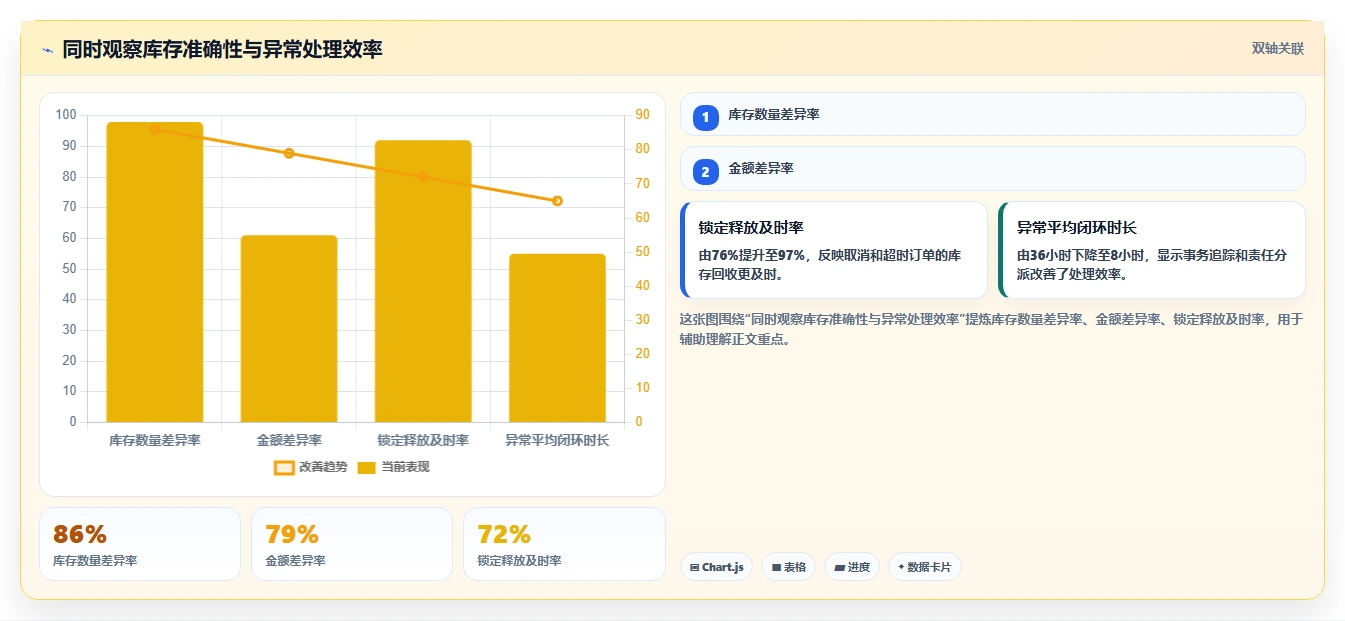Click the chart icon beside the card title

pyautogui.click(x=47, y=50)
